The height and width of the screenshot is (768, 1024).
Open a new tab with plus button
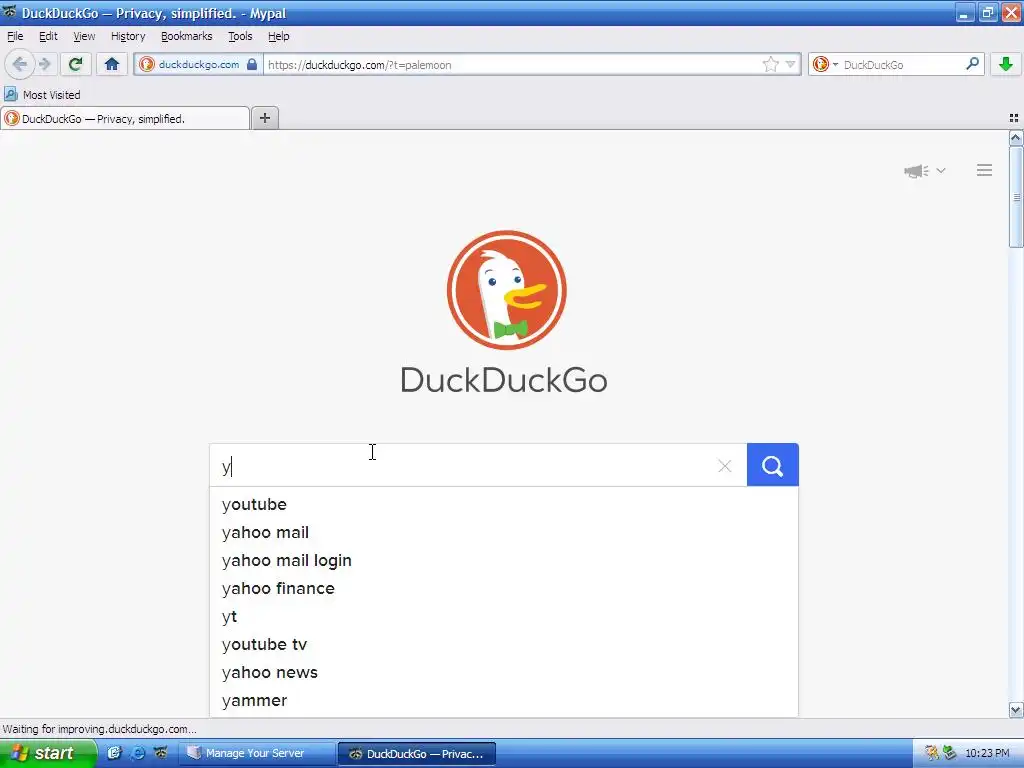264,118
